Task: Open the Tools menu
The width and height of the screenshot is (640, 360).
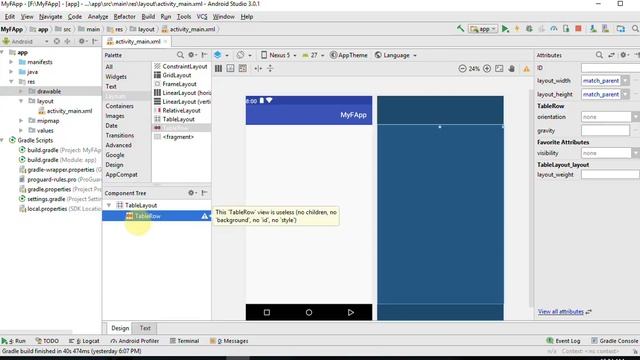Action: click(x=184, y=17)
